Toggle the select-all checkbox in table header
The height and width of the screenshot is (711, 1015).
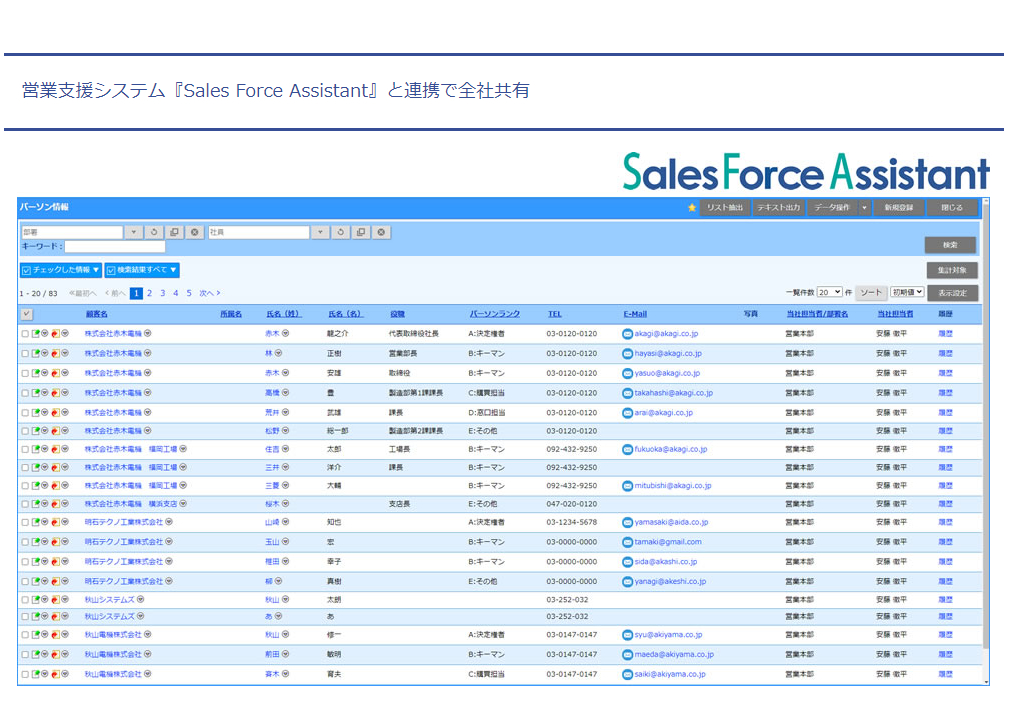coord(26,314)
